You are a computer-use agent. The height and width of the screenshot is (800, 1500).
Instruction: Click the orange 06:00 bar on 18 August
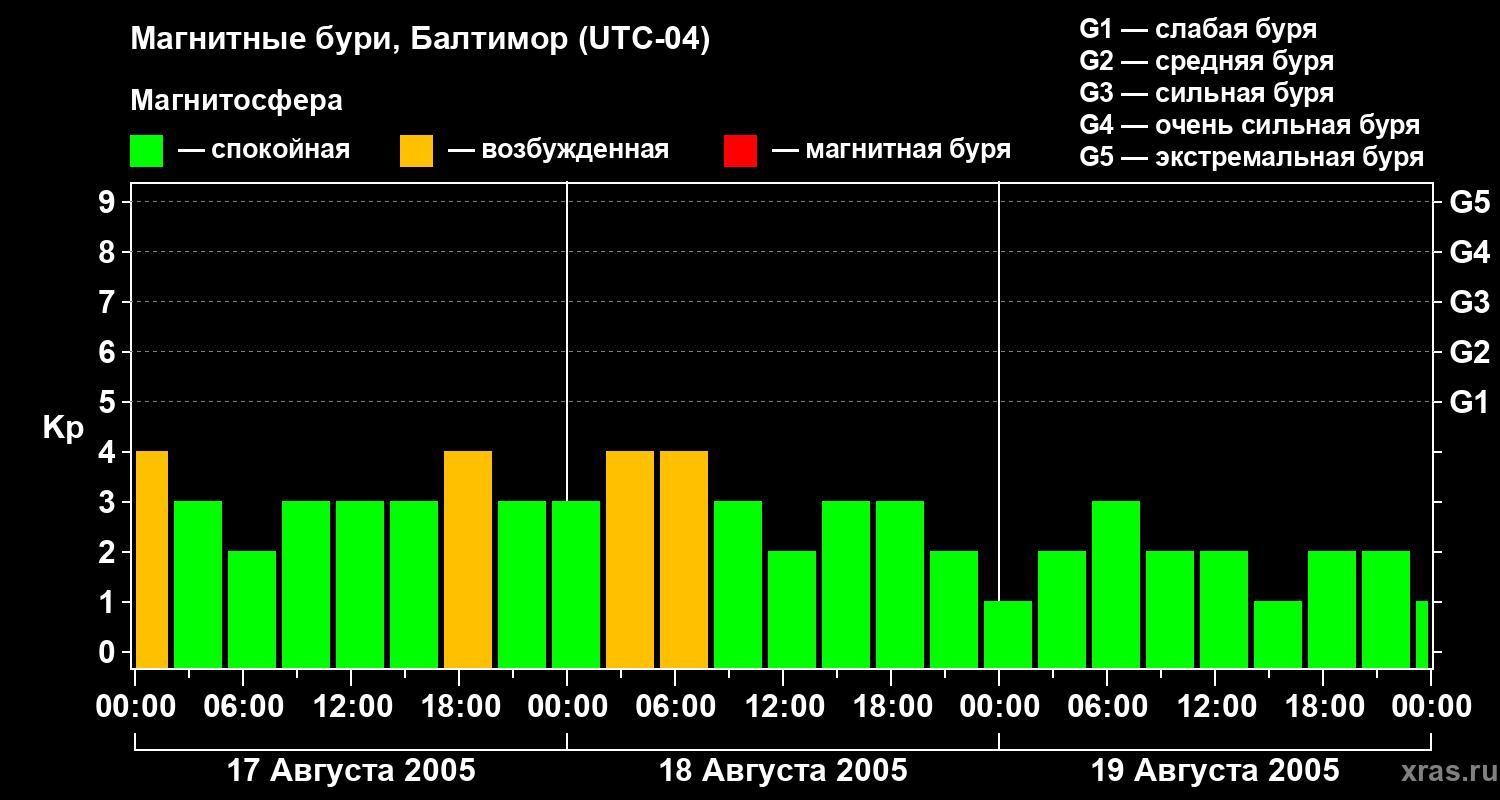click(684, 559)
